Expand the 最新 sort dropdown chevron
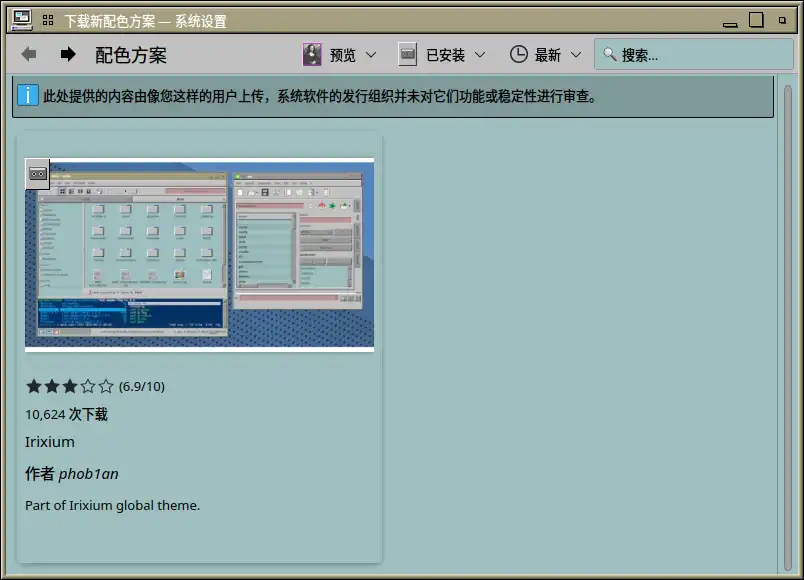The height and width of the screenshot is (580, 804). coord(575,55)
